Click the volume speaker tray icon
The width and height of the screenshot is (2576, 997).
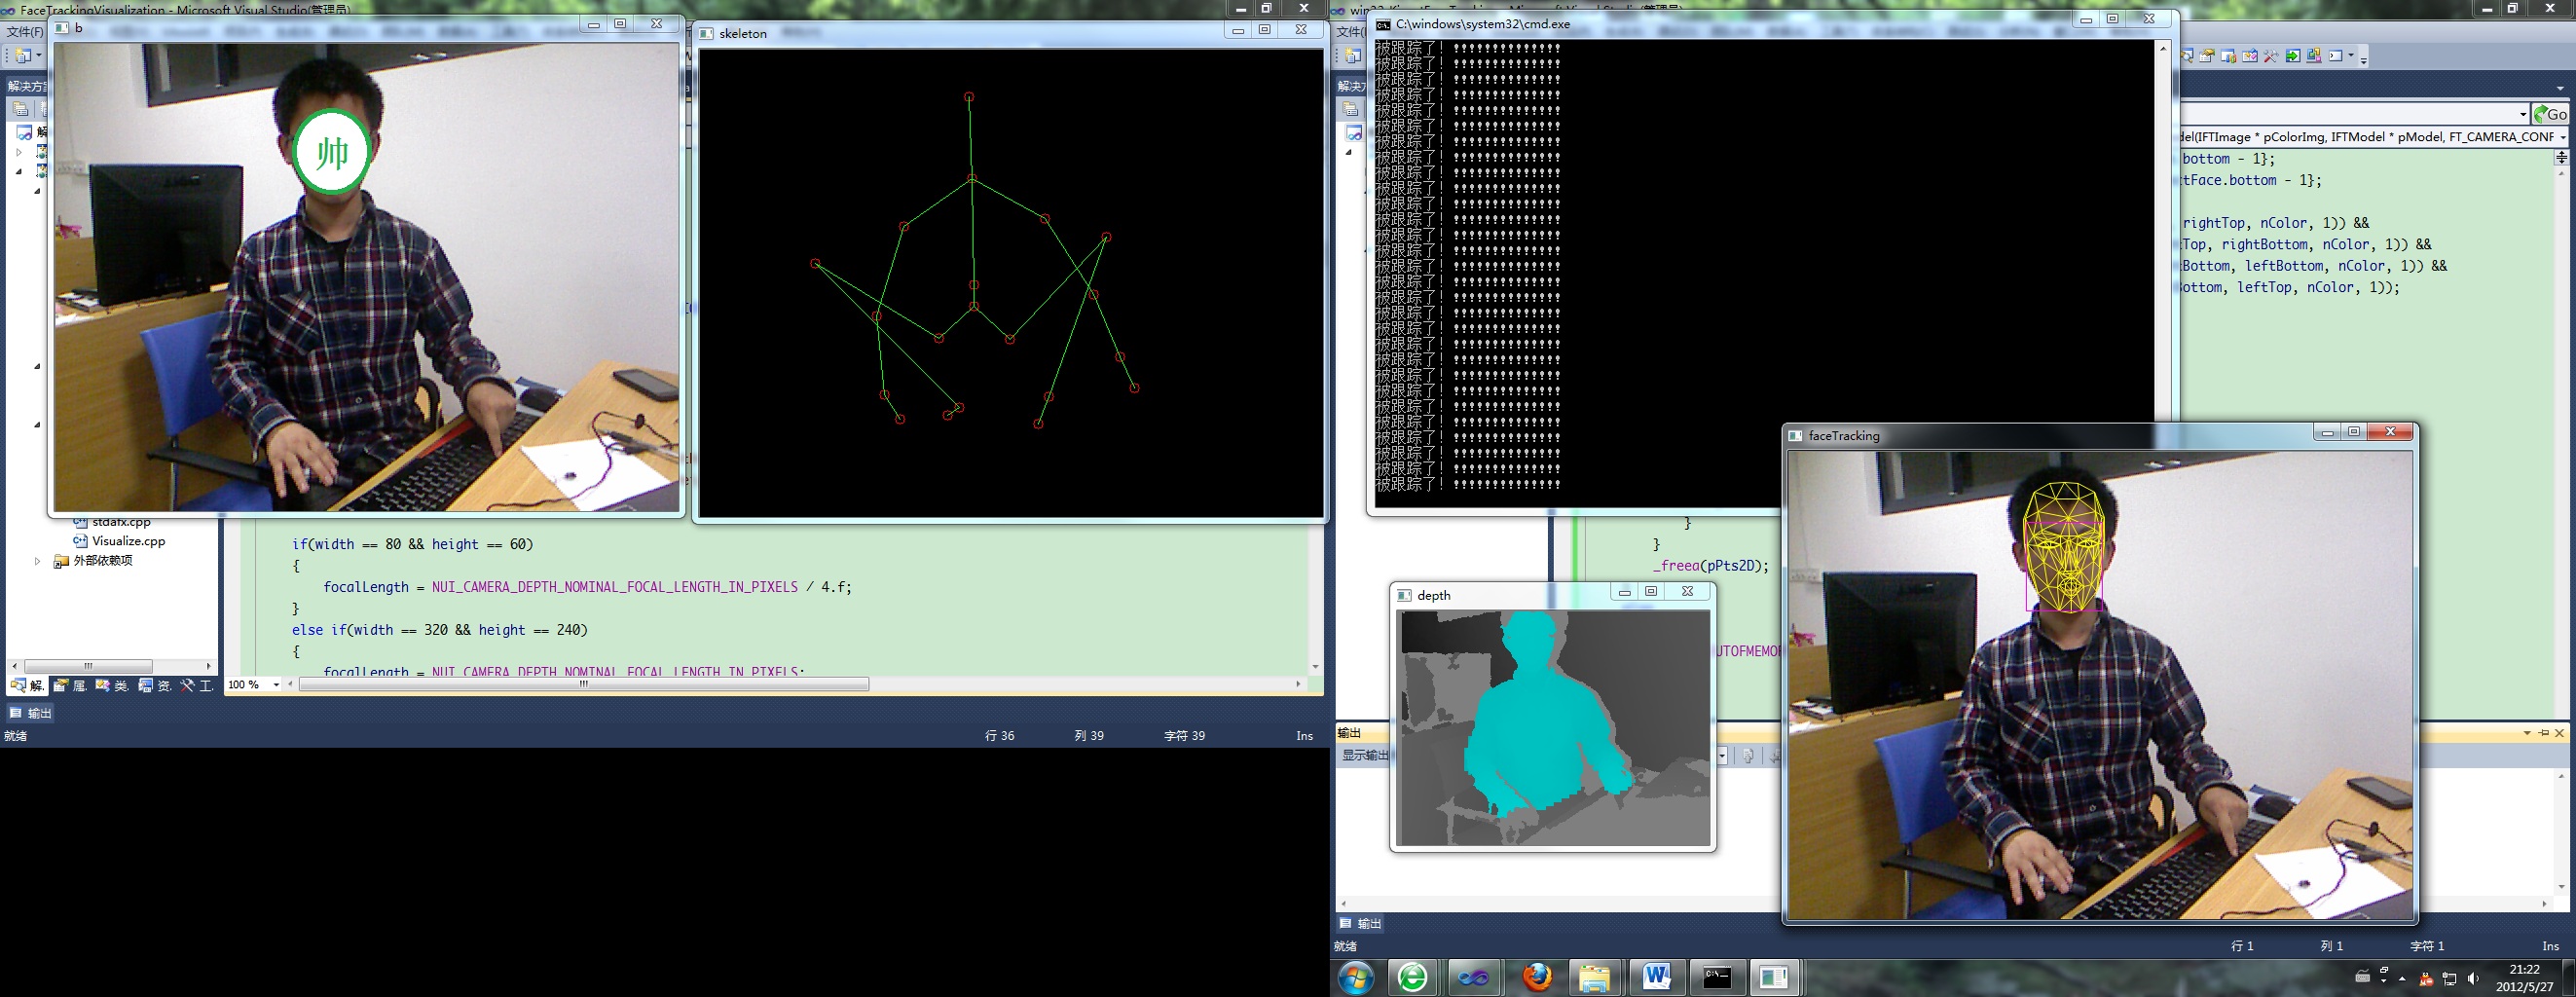click(2474, 978)
